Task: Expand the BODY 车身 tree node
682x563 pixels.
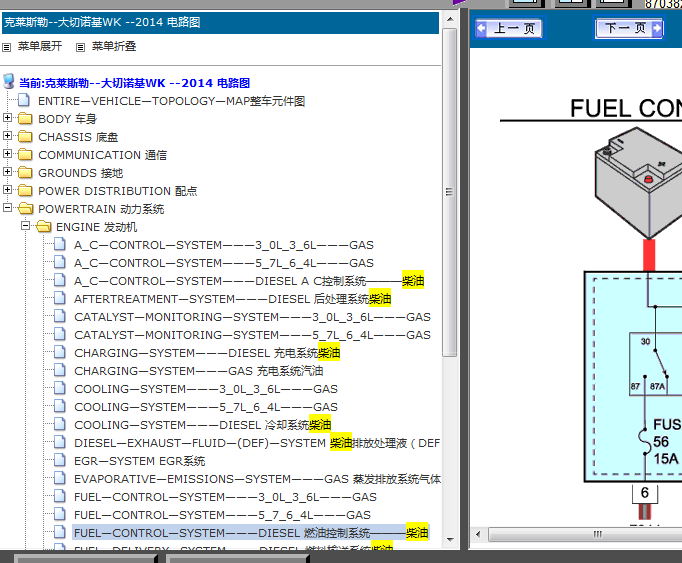Action: (x=7, y=117)
